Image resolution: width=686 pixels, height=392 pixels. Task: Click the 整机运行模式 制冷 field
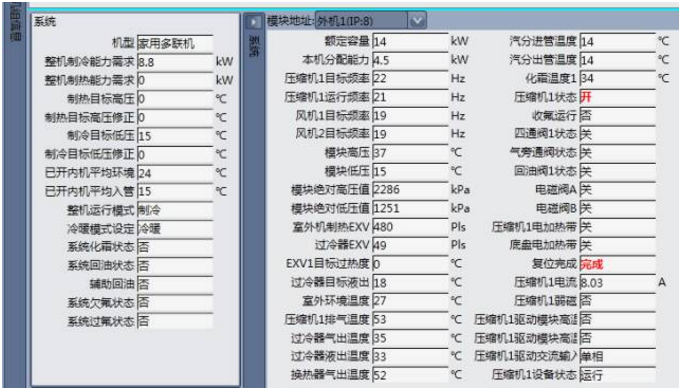(x=175, y=210)
